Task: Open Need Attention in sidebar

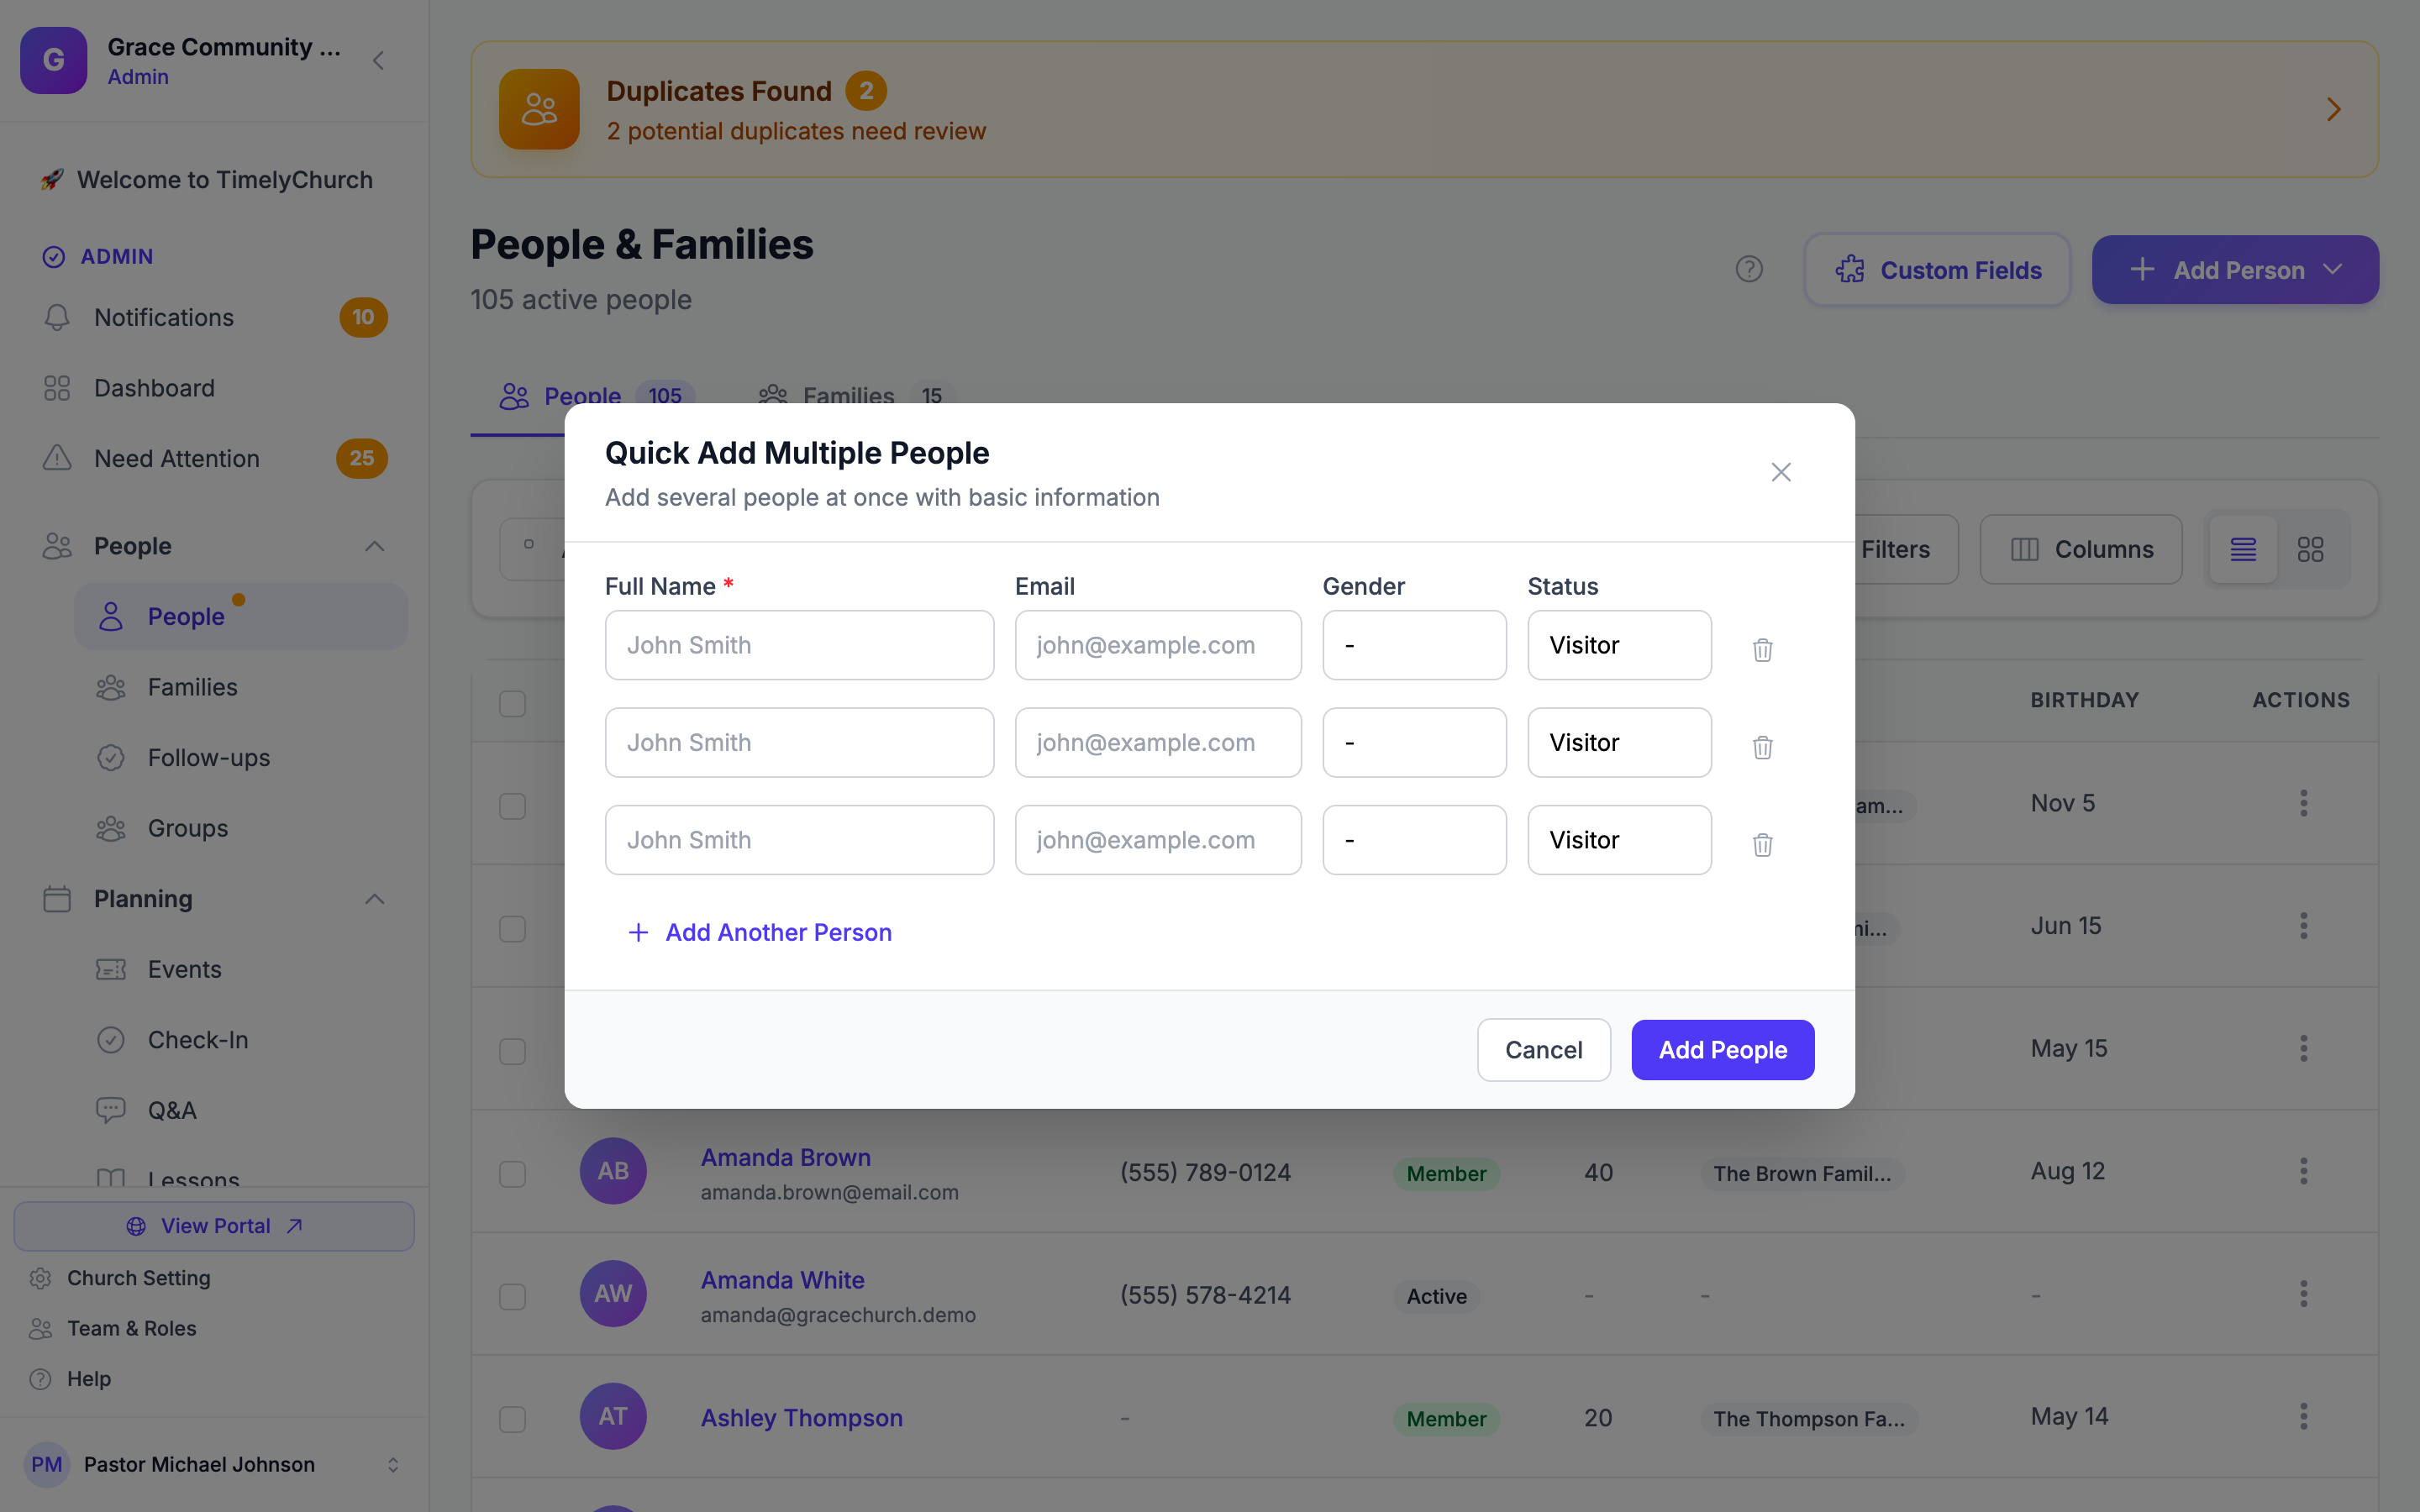Action: click(215, 458)
